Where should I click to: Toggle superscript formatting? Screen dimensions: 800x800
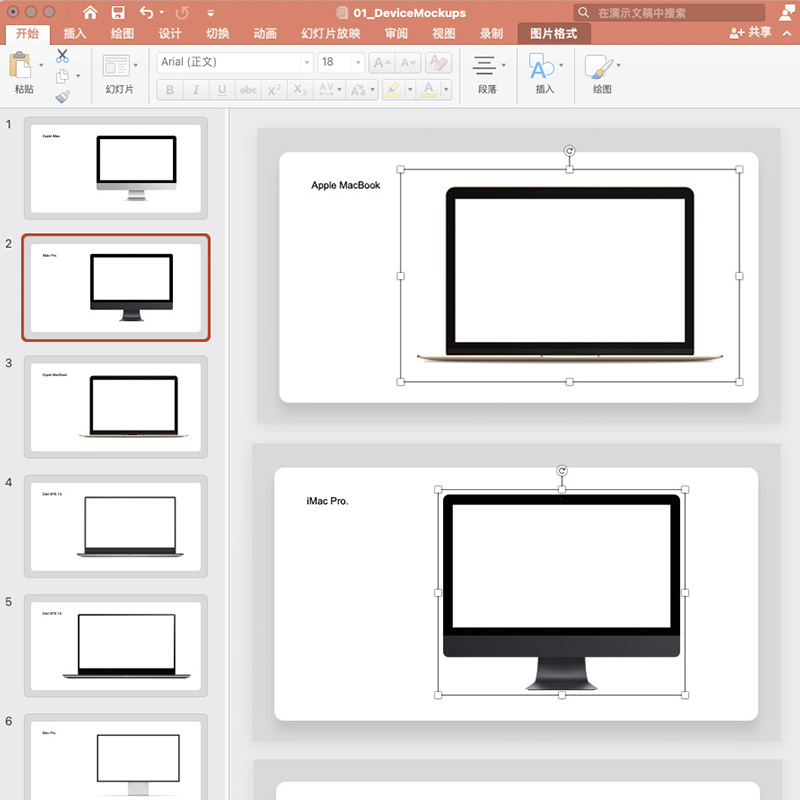tap(274, 90)
